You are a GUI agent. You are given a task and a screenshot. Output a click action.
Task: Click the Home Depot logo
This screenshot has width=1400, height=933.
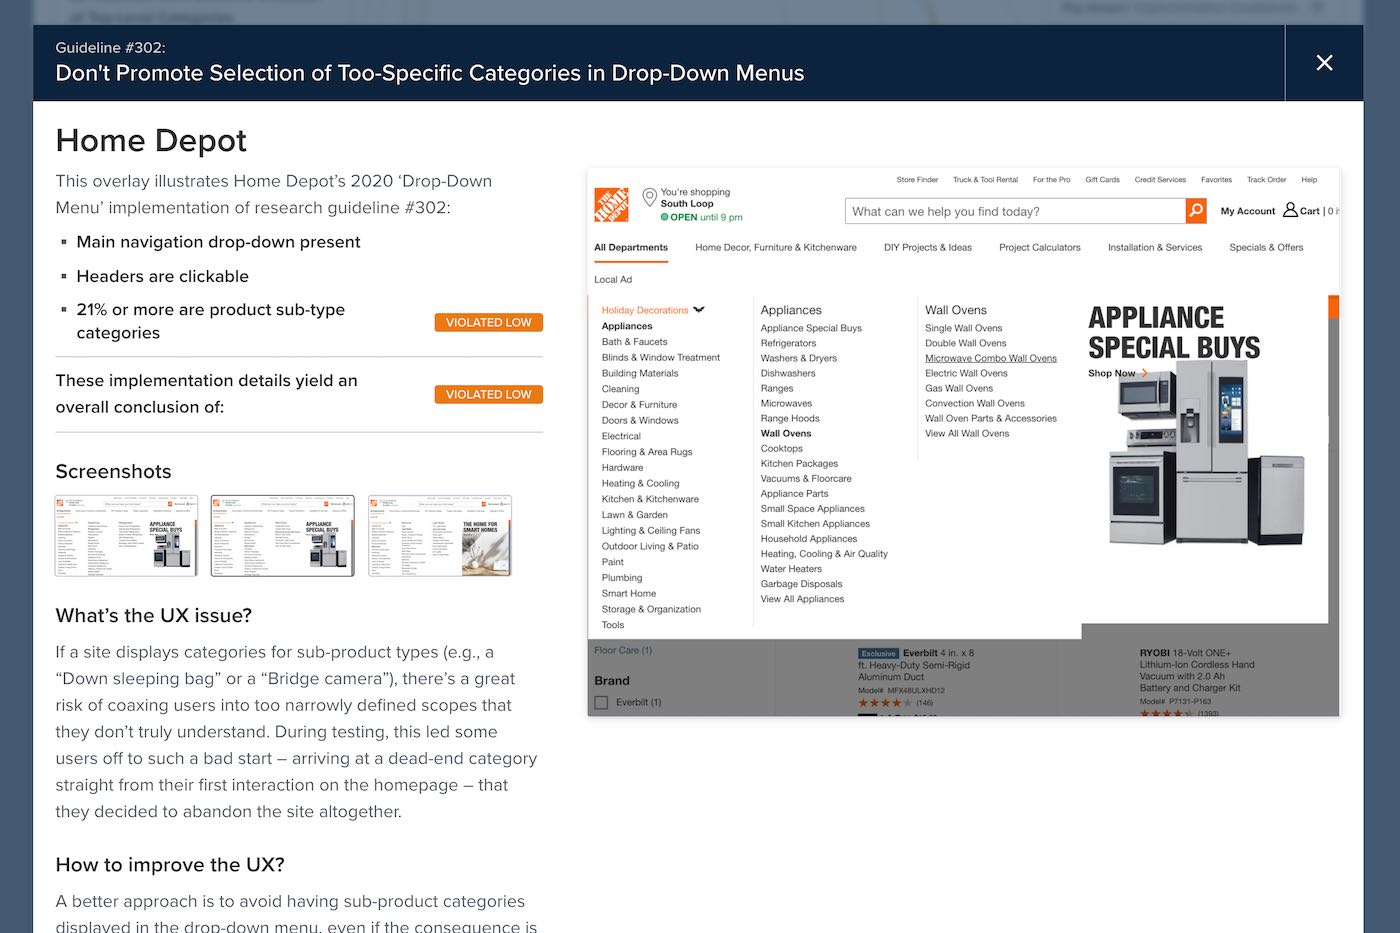pos(611,205)
